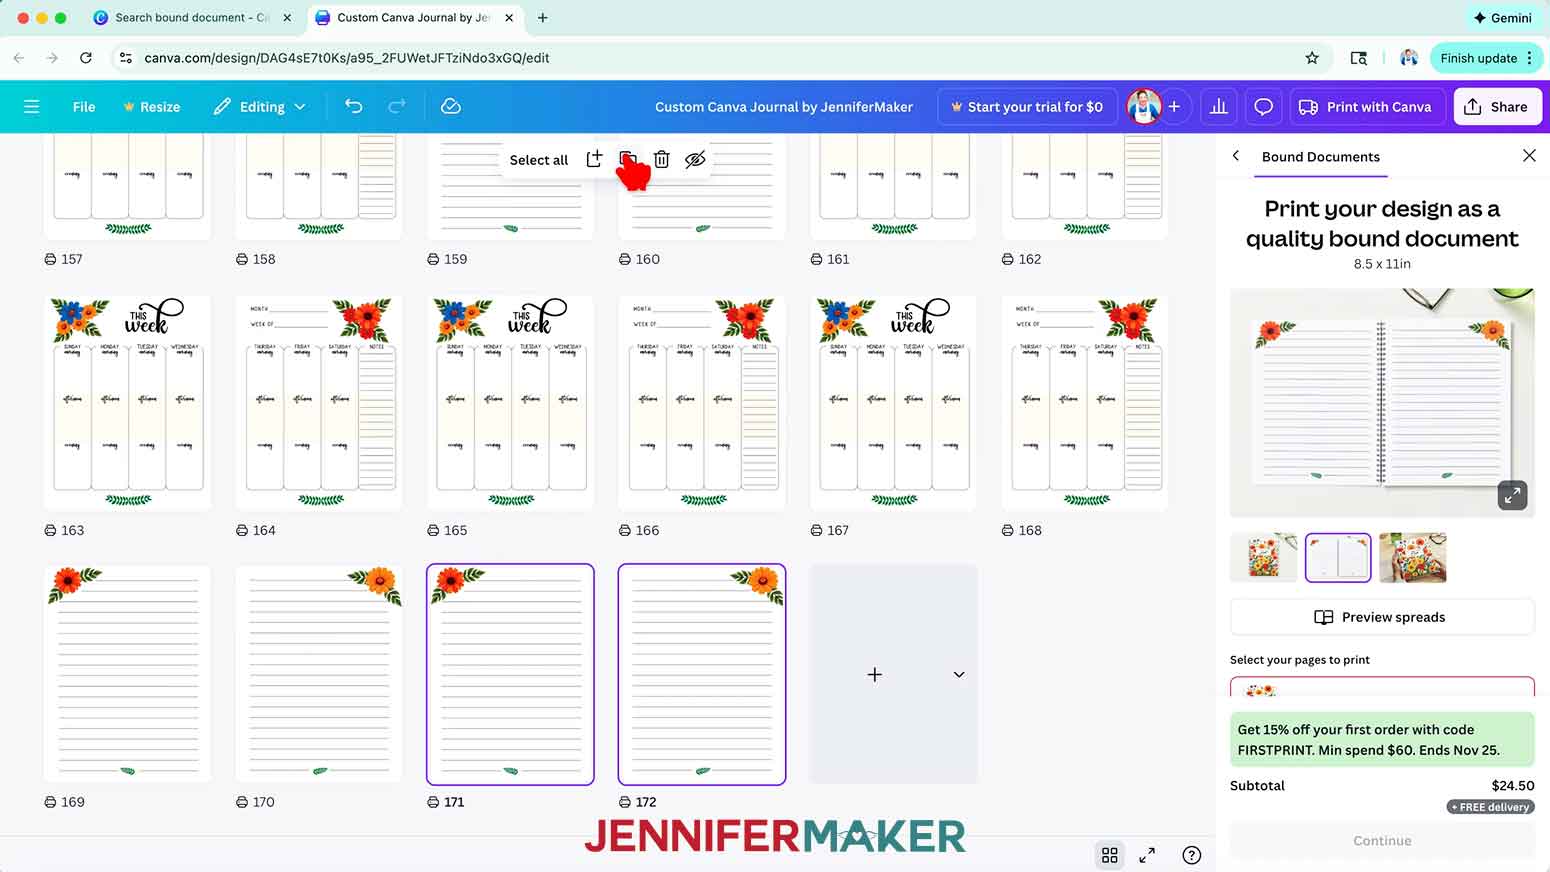1550x872 pixels.
Task: Switch to the Search bound document tab
Action: click(190, 18)
